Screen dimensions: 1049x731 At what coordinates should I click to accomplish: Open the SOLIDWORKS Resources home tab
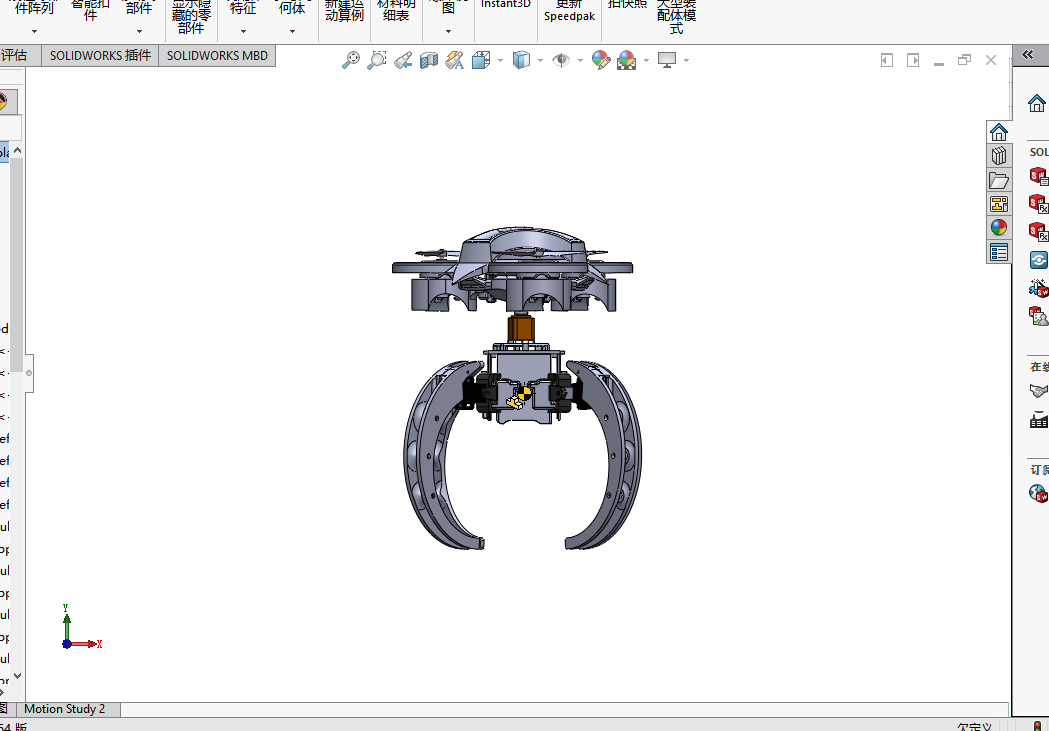point(999,132)
